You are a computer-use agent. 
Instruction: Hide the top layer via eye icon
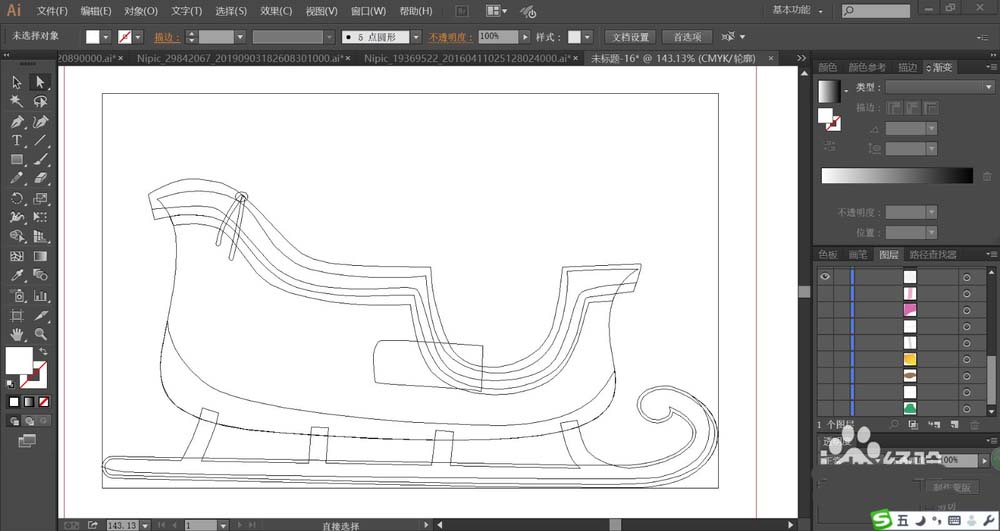825,277
